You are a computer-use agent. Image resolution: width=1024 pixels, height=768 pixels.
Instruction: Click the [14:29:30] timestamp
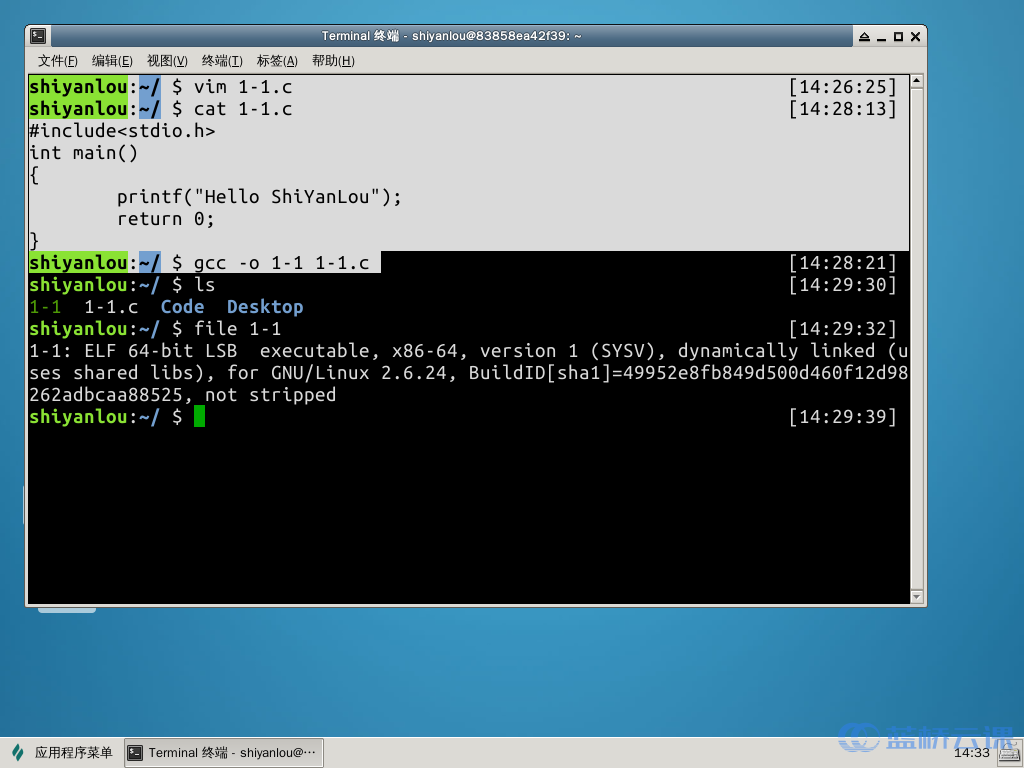pos(842,285)
